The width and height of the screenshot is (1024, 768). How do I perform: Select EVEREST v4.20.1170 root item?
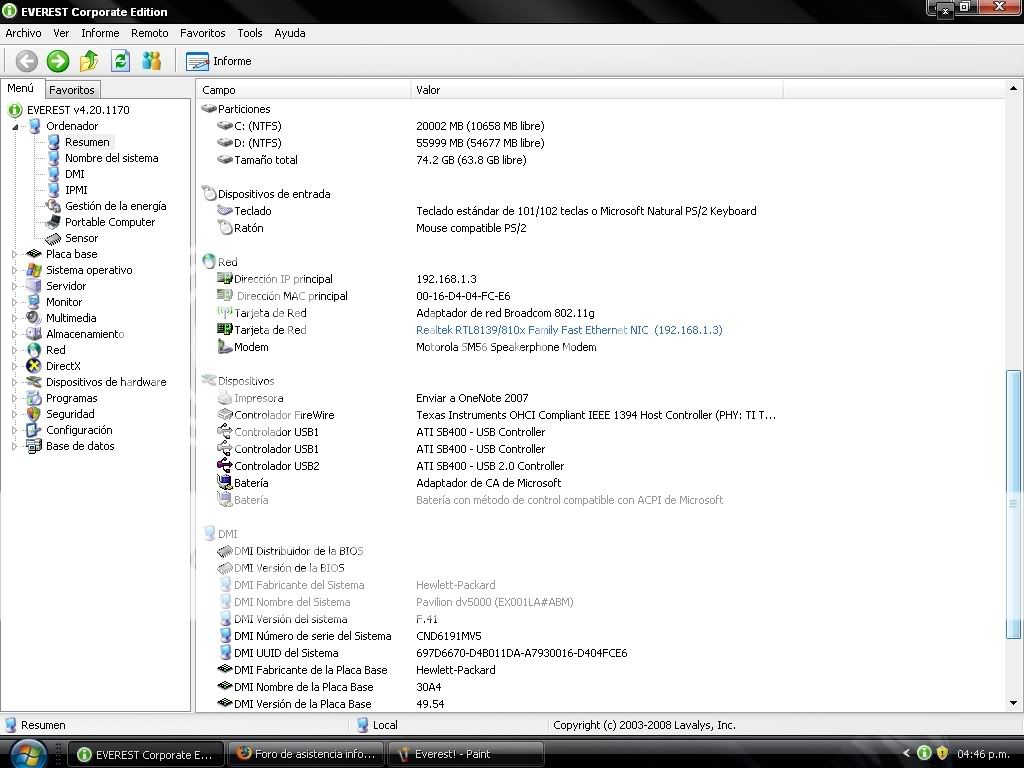point(78,110)
